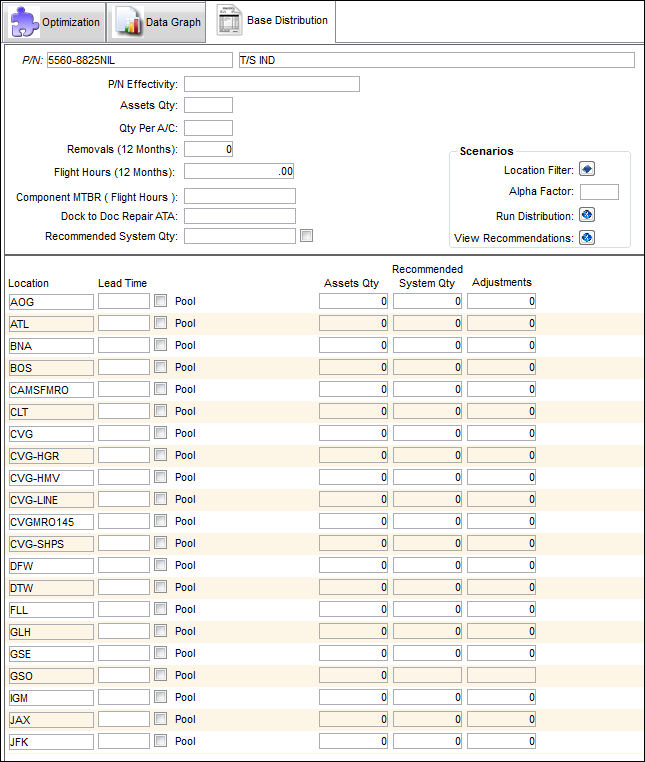Select the CAMSFMRO location field
Image resolution: width=645 pixels, height=762 pixels.
51,390
